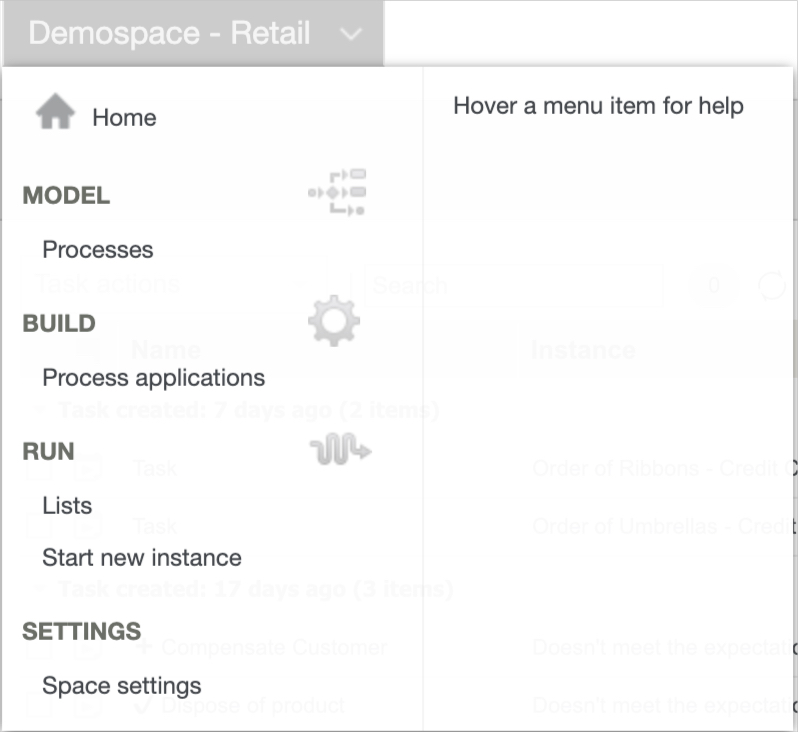Viewport: 798px width, 732px height.
Task: Select the BUILD section heading
Action: (59, 324)
